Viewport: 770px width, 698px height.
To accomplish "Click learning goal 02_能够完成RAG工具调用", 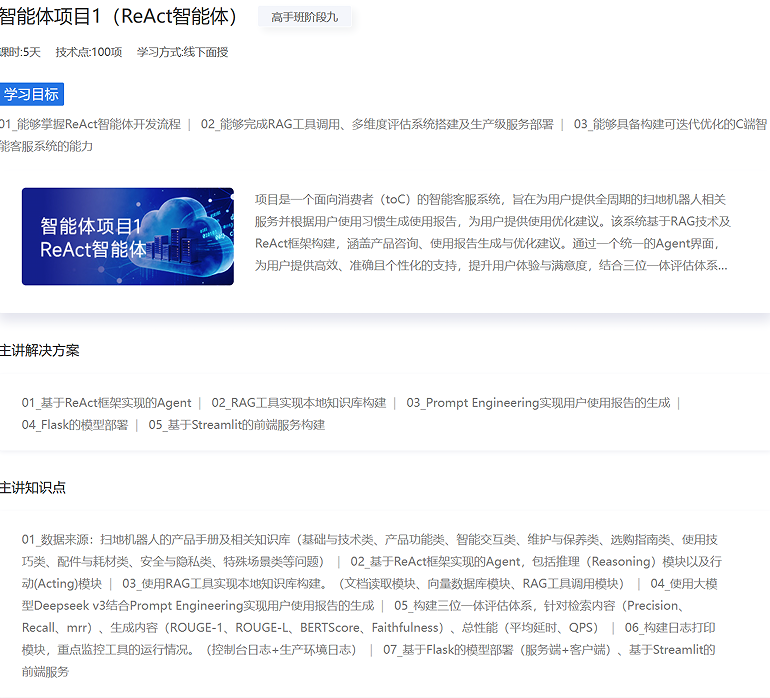I will coord(377,124).
